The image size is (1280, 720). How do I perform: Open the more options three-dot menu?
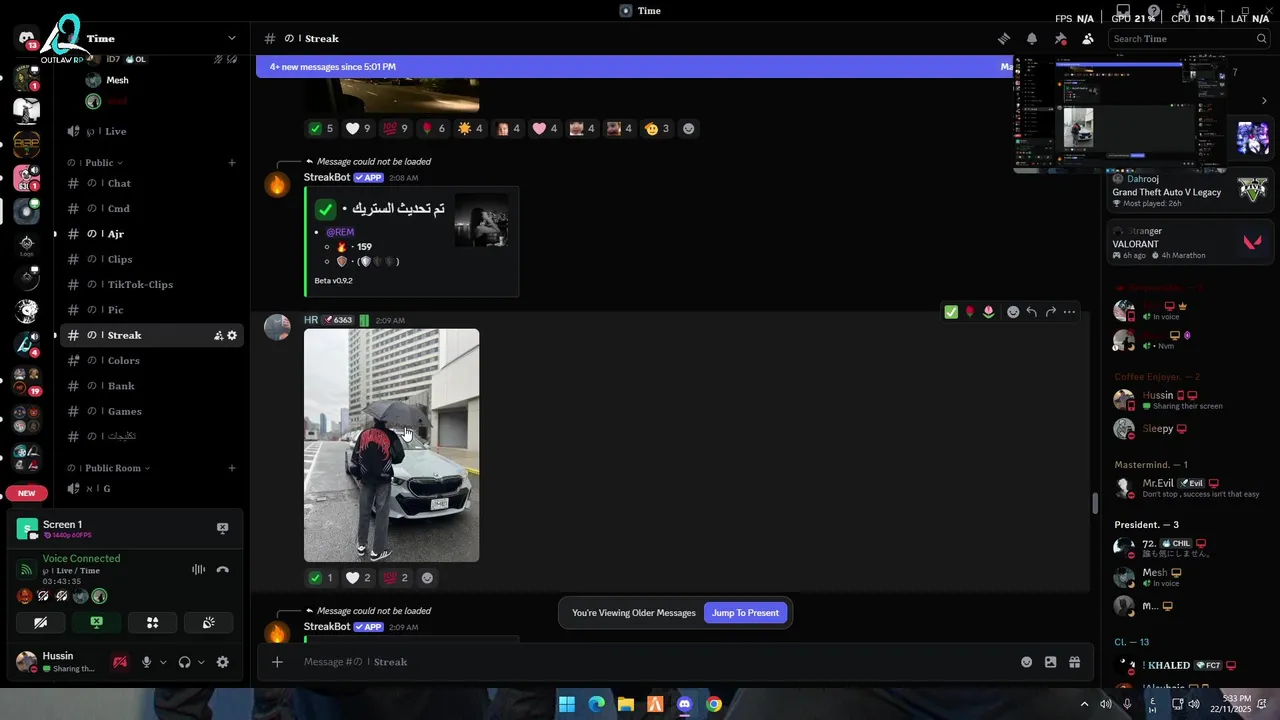[1070, 312]
